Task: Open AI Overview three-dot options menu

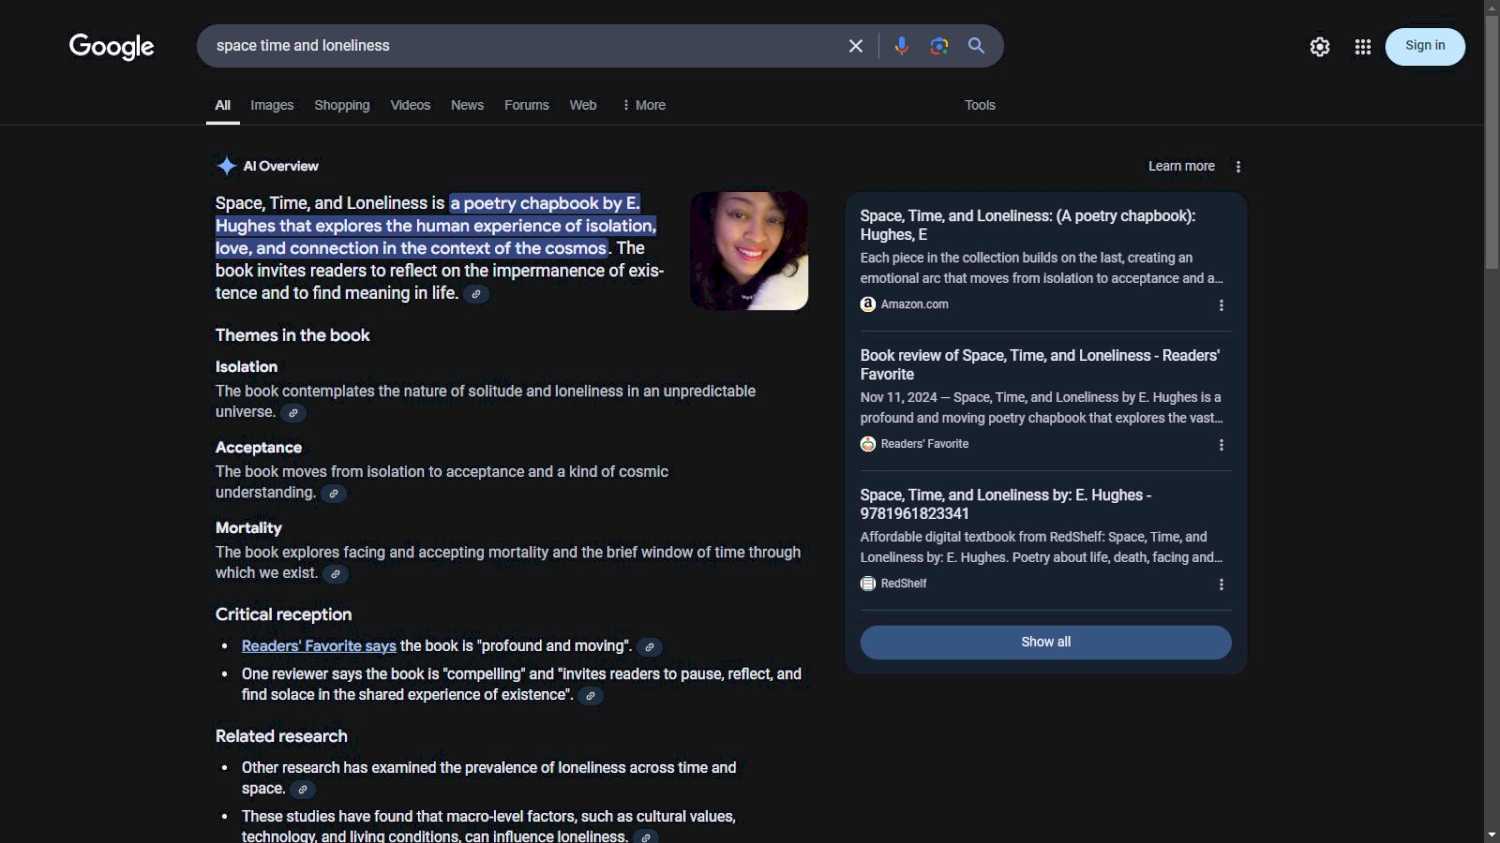Action: pos(1238,167)
